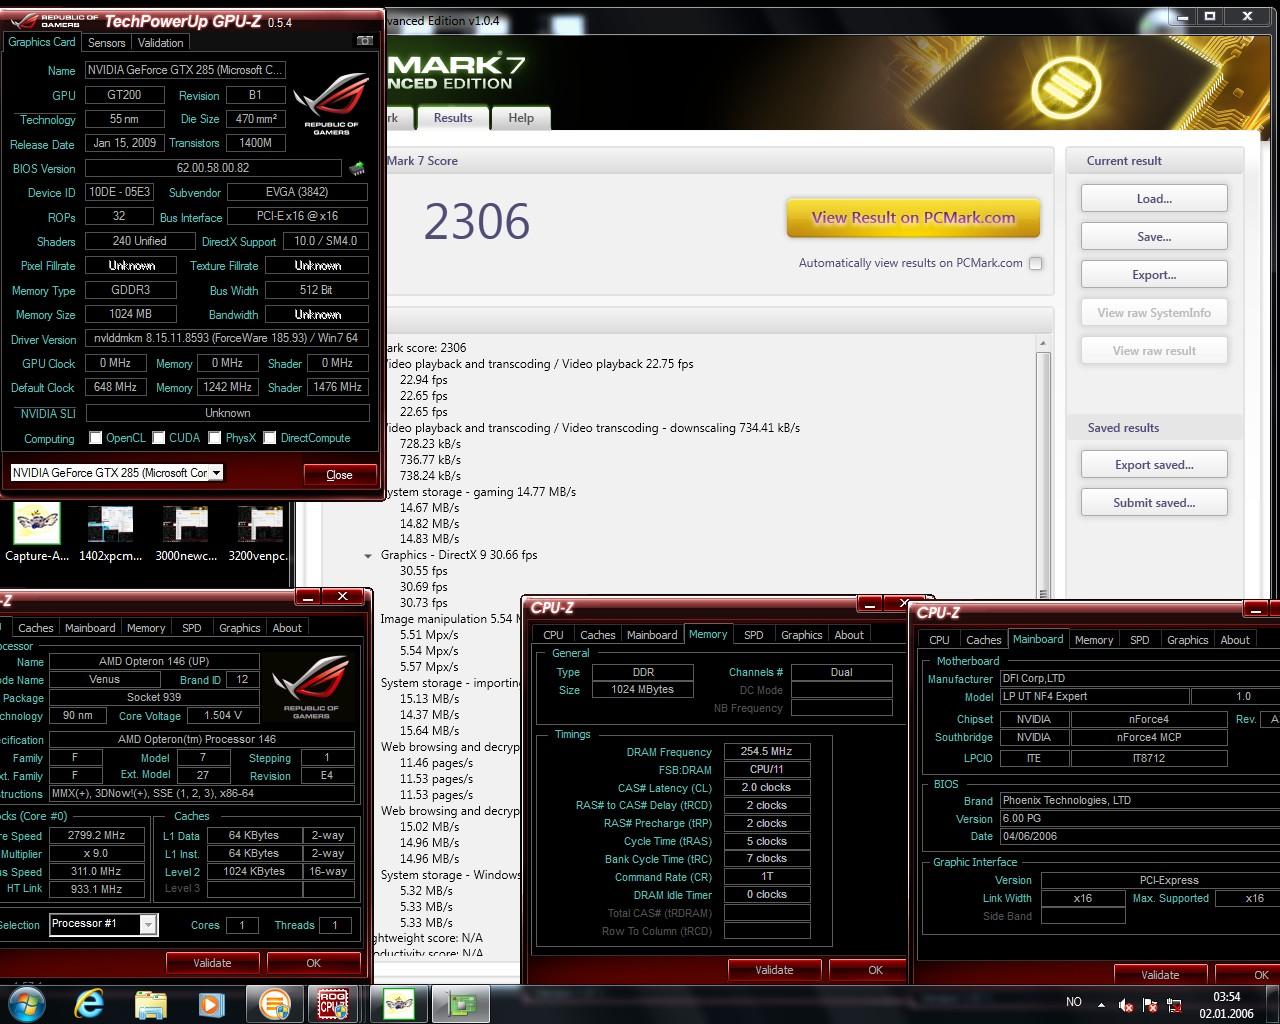
Task: Switch to the Validation tab in GPU-Z
Action: pyautogui.click(x=161, y=43)
